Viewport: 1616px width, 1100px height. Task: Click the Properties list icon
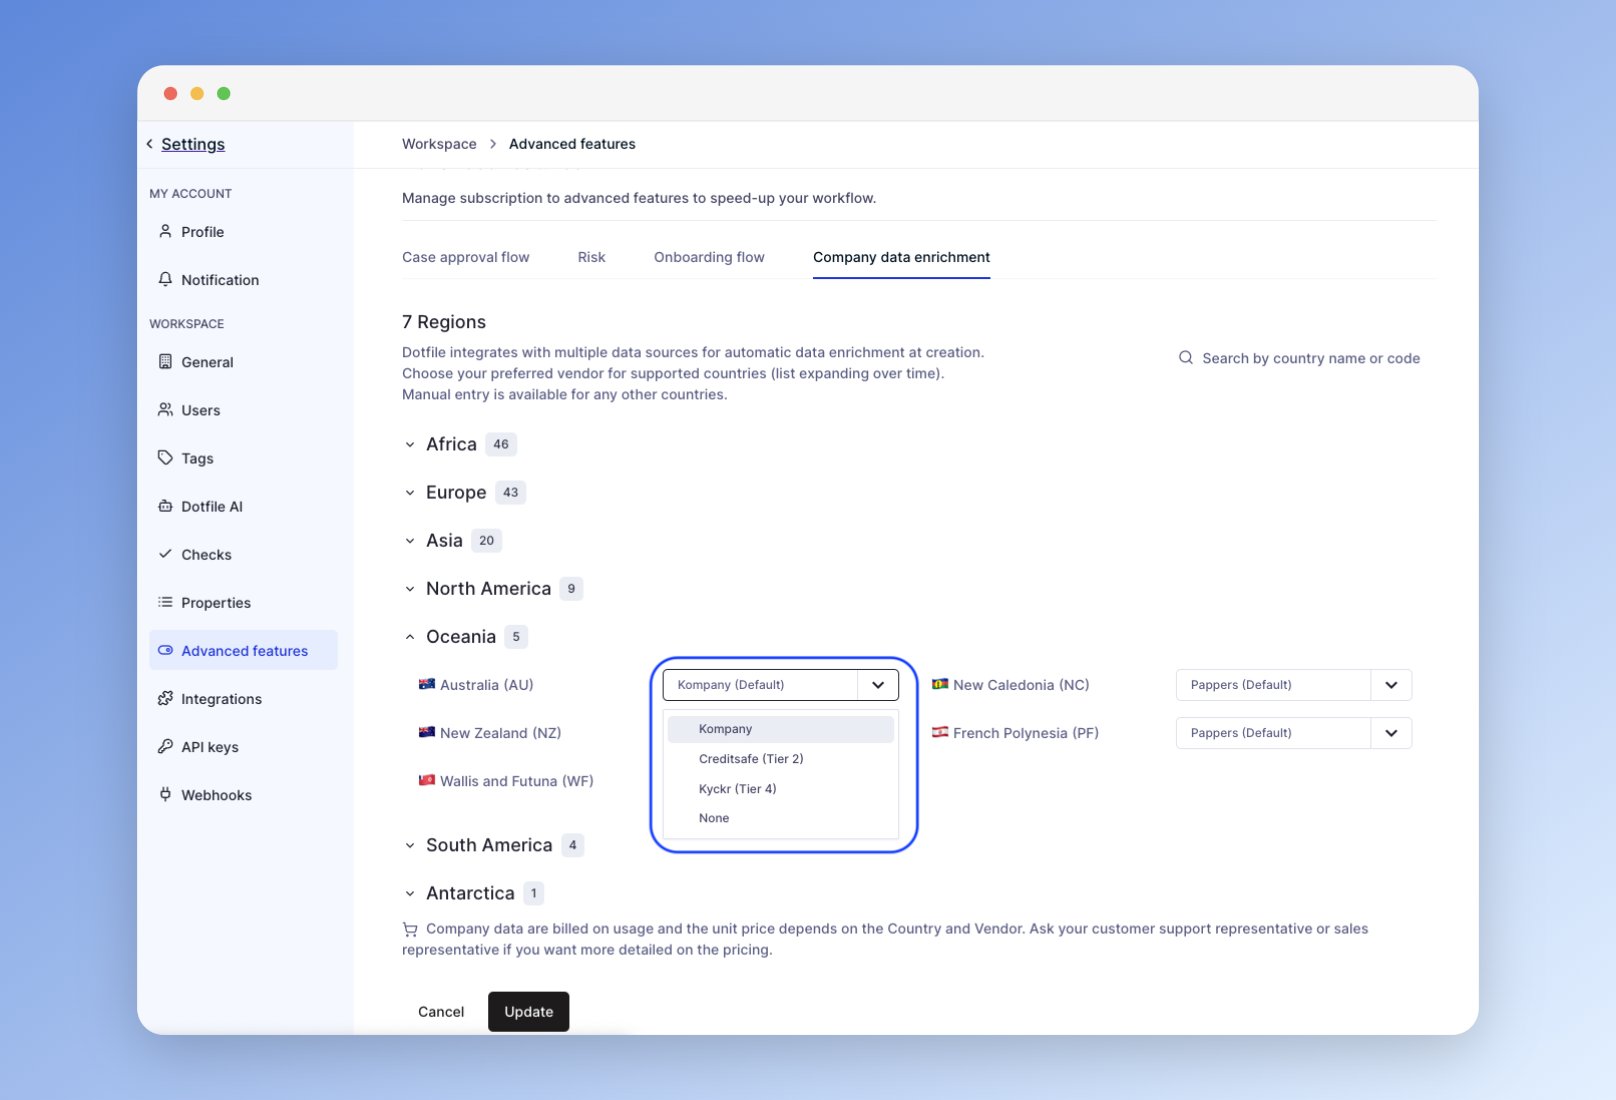165,602
